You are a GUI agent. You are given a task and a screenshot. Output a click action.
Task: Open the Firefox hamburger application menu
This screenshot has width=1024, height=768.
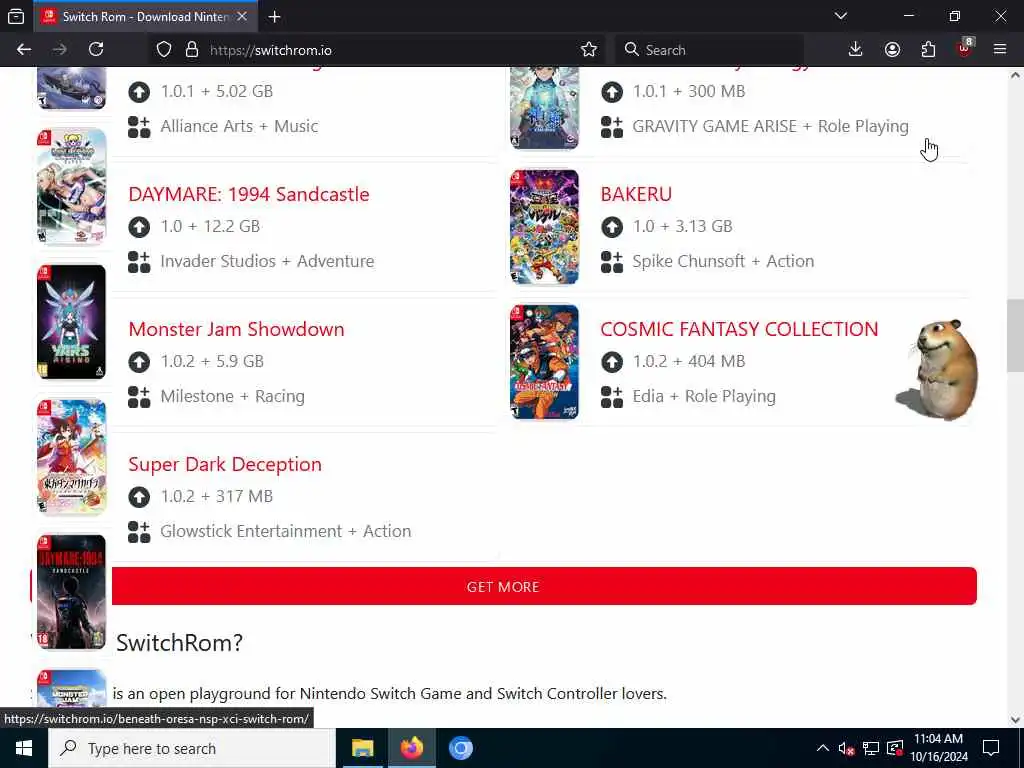(x=1000, y=50)
